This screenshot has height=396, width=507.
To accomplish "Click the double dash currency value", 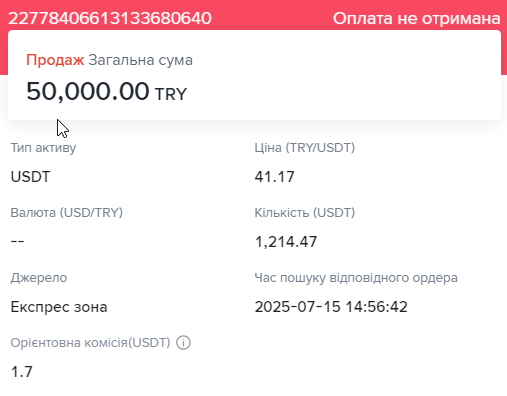I will click(x=17, y=241).
